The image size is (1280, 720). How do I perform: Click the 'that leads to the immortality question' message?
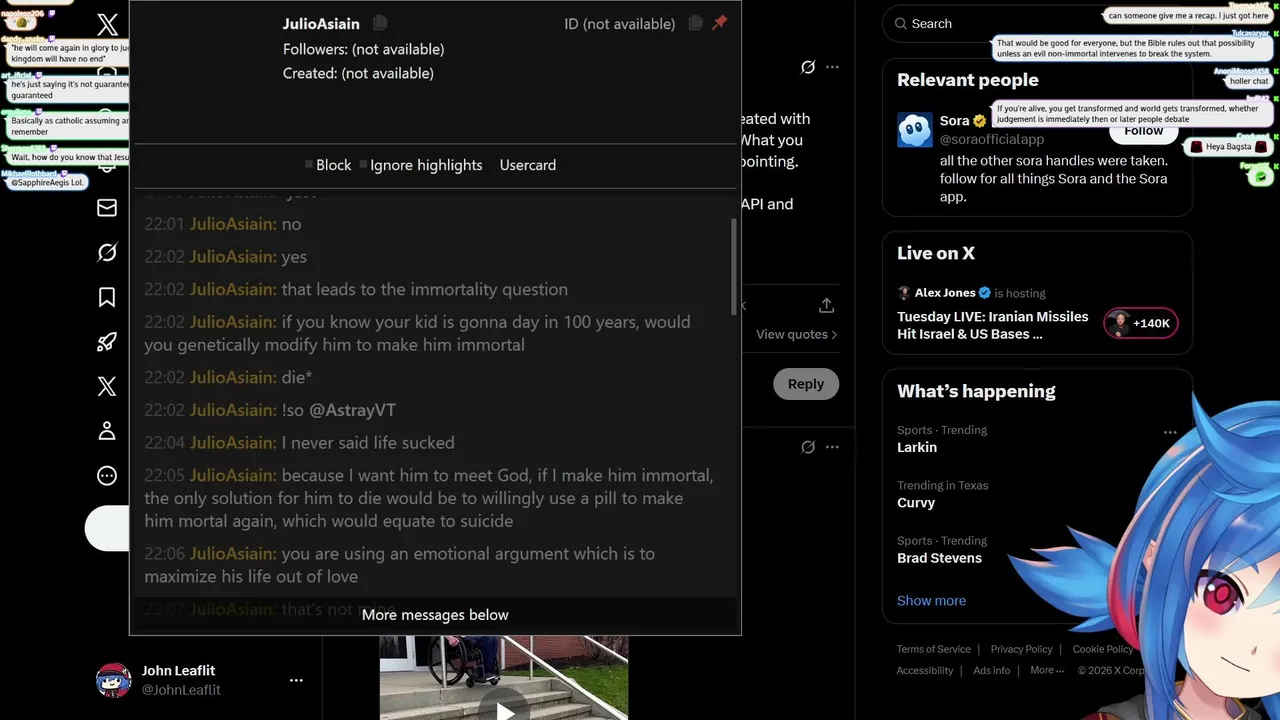click(x=425, y=289)
